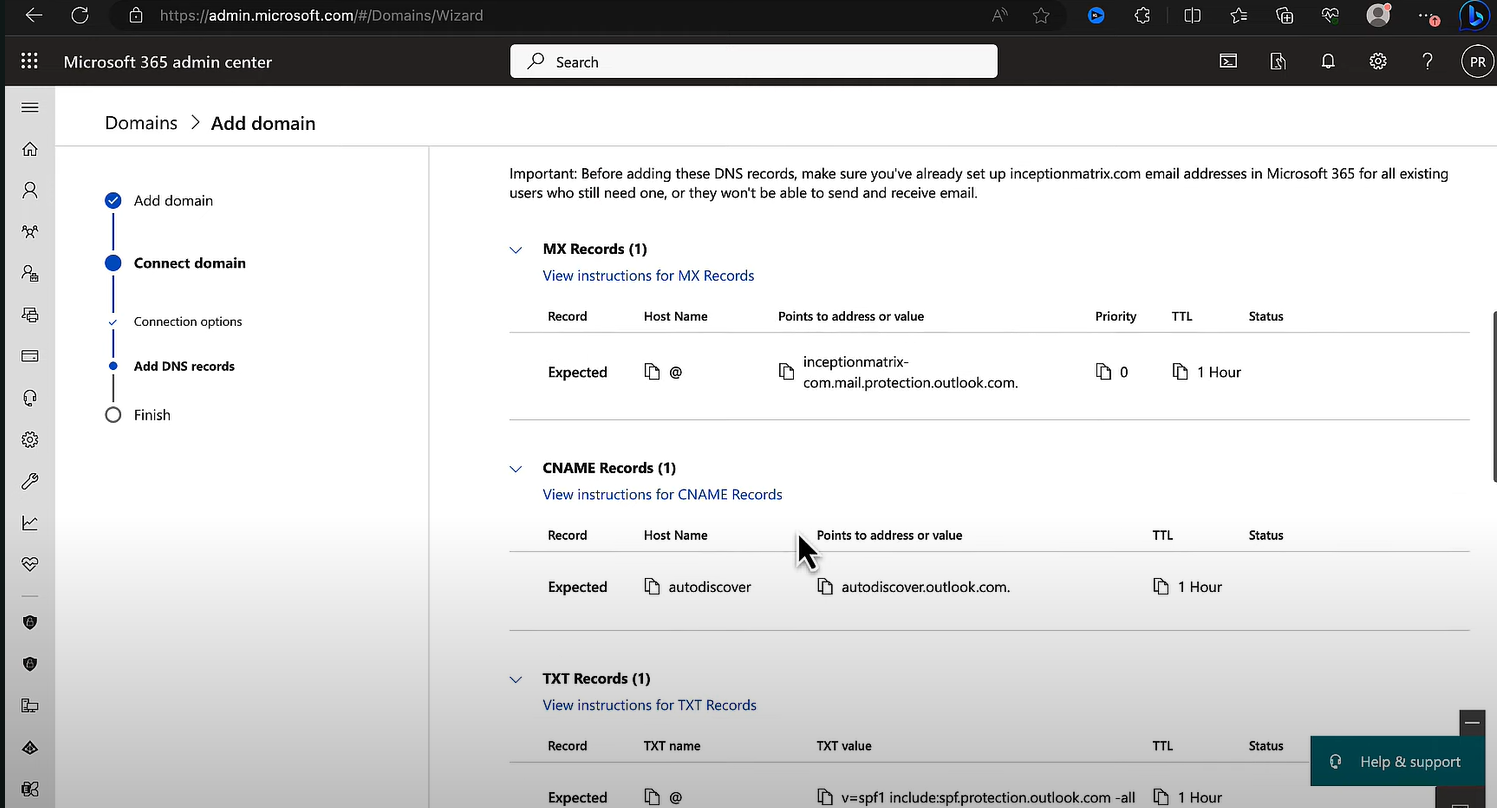
Task: Open notifications bell icon
Action: tap(1328, 62)
